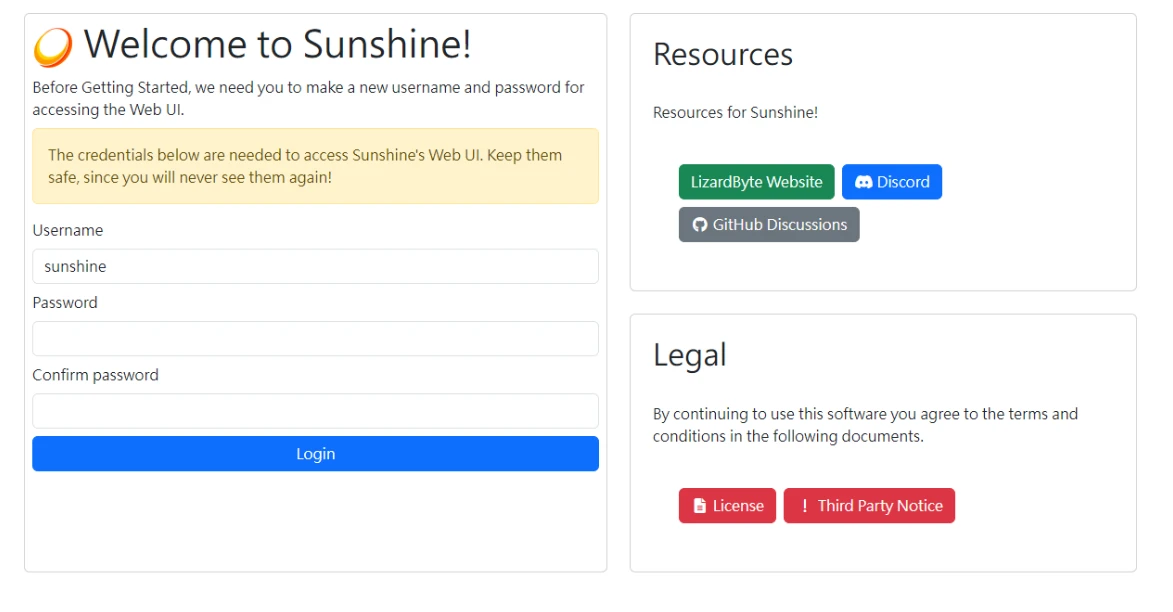Viewport: 1173px width, 612px height.
Task: Click the GitHub octocat icon
Action: 700,225
